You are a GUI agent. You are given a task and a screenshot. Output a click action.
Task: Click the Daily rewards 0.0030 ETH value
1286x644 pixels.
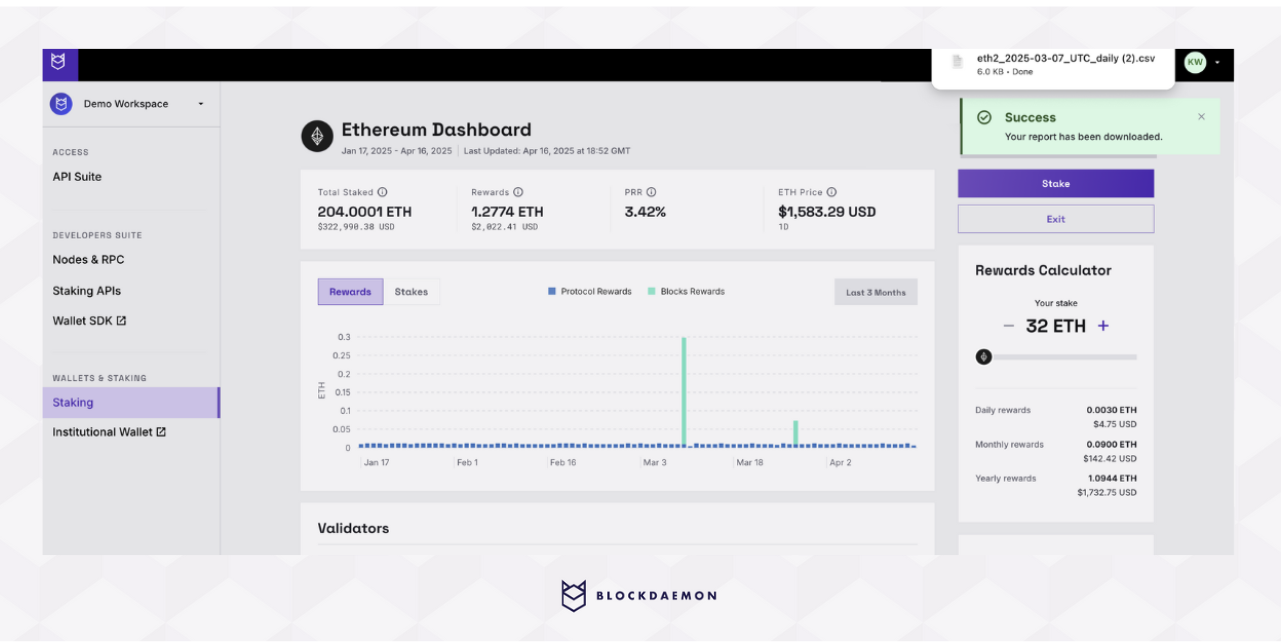pyautogui.click(x=1112, y=410)
